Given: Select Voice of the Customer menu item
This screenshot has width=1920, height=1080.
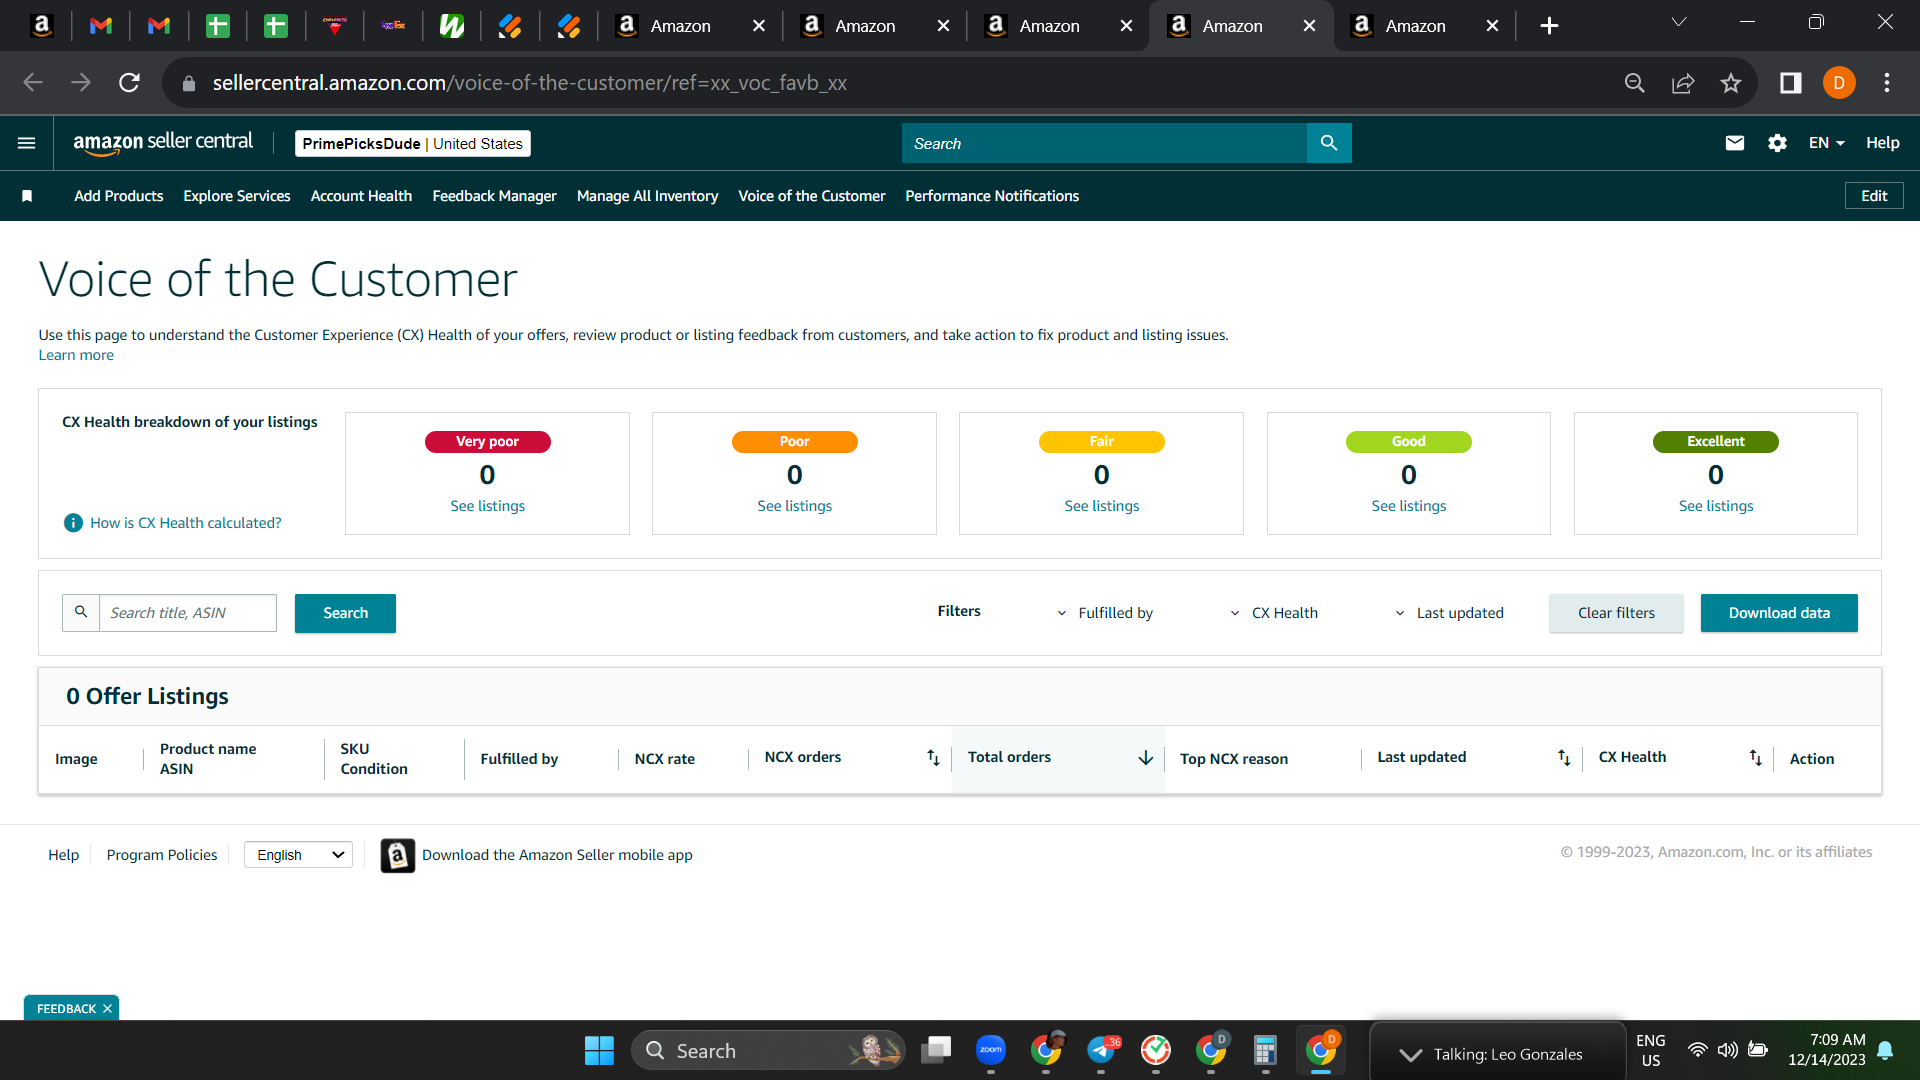Looking at the screenshot, I should click(x=812, y=196).
